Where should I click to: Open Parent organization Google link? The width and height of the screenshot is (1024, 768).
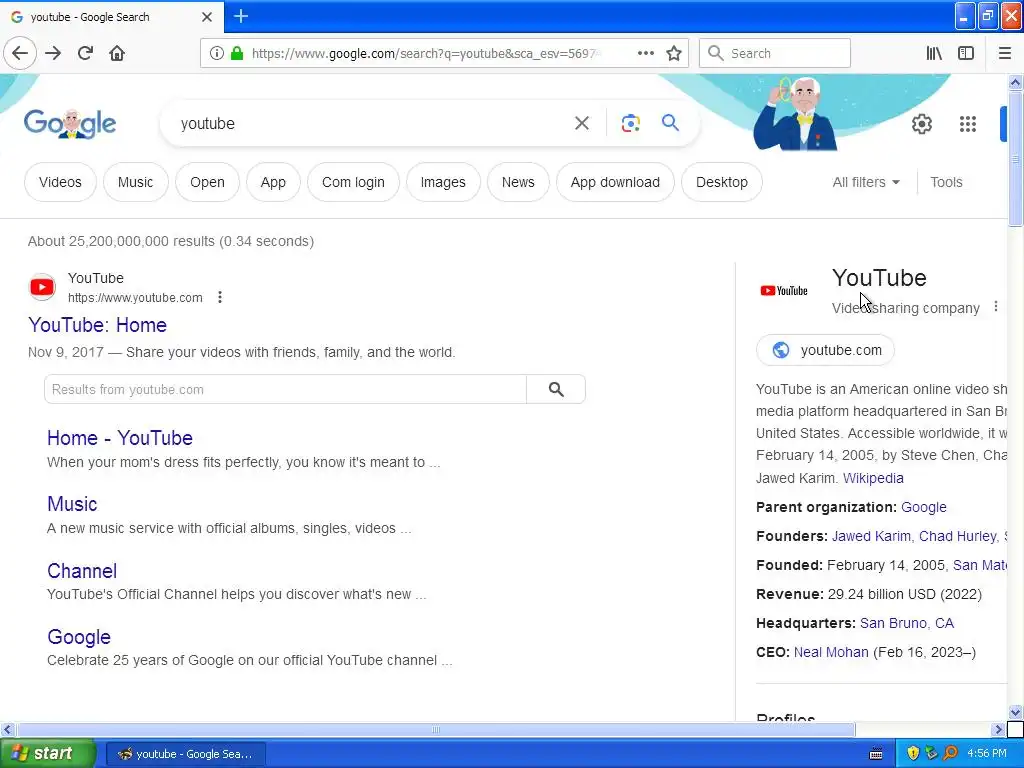(x=923, y=507)
